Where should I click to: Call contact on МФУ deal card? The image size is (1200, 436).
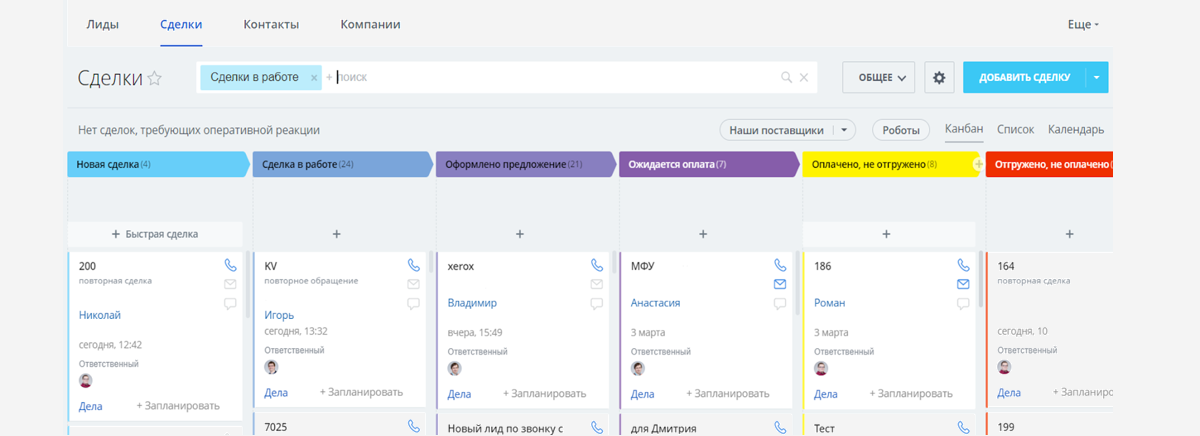click(780, 266)
